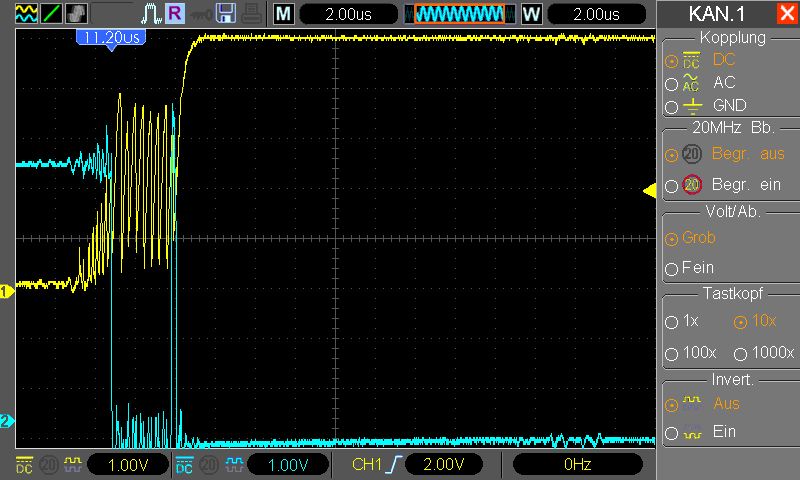
Task: Select Begr. aus bandwidth limit option
Action: 671,155
